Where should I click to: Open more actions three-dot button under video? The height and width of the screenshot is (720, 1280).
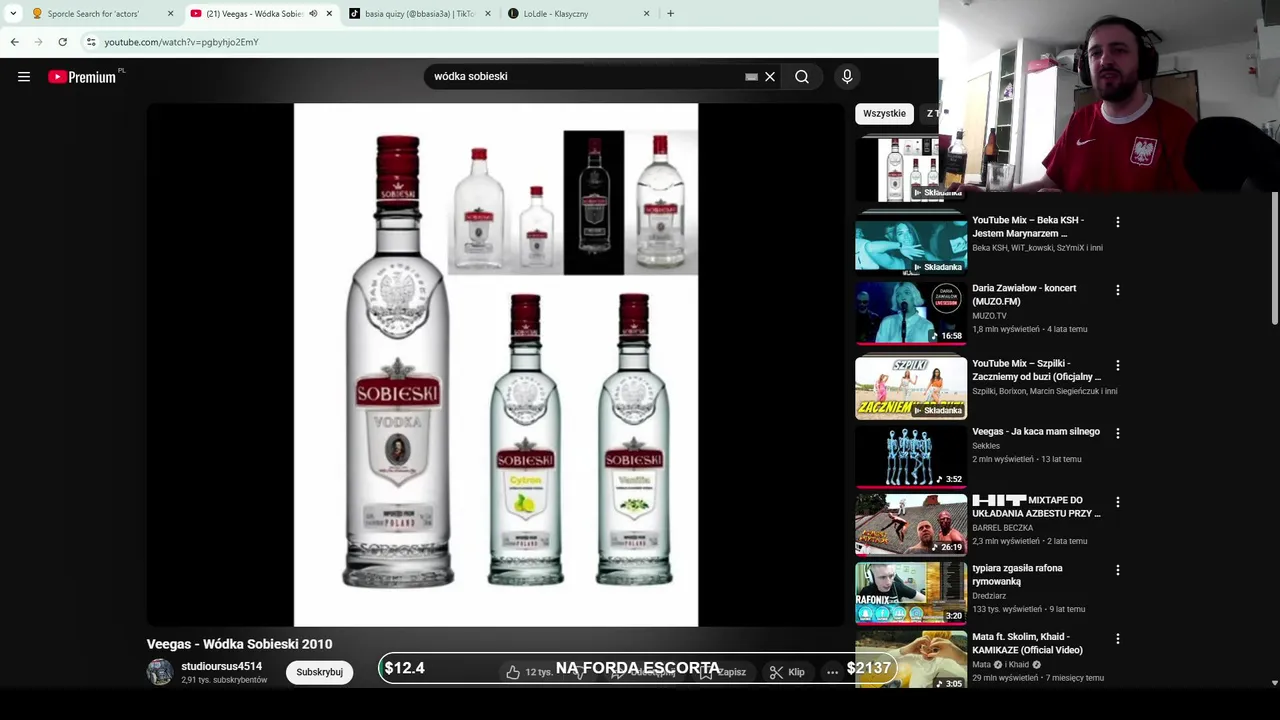[832, 672]
